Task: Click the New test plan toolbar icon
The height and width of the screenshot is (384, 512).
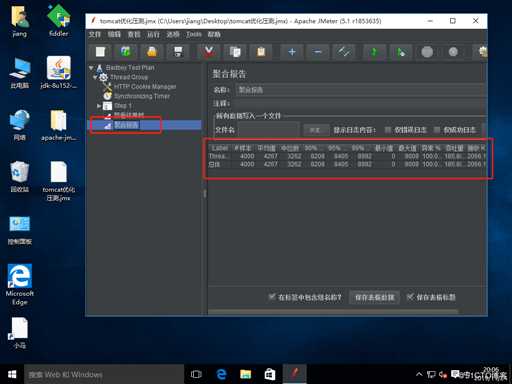Action: tap(100, 52)
